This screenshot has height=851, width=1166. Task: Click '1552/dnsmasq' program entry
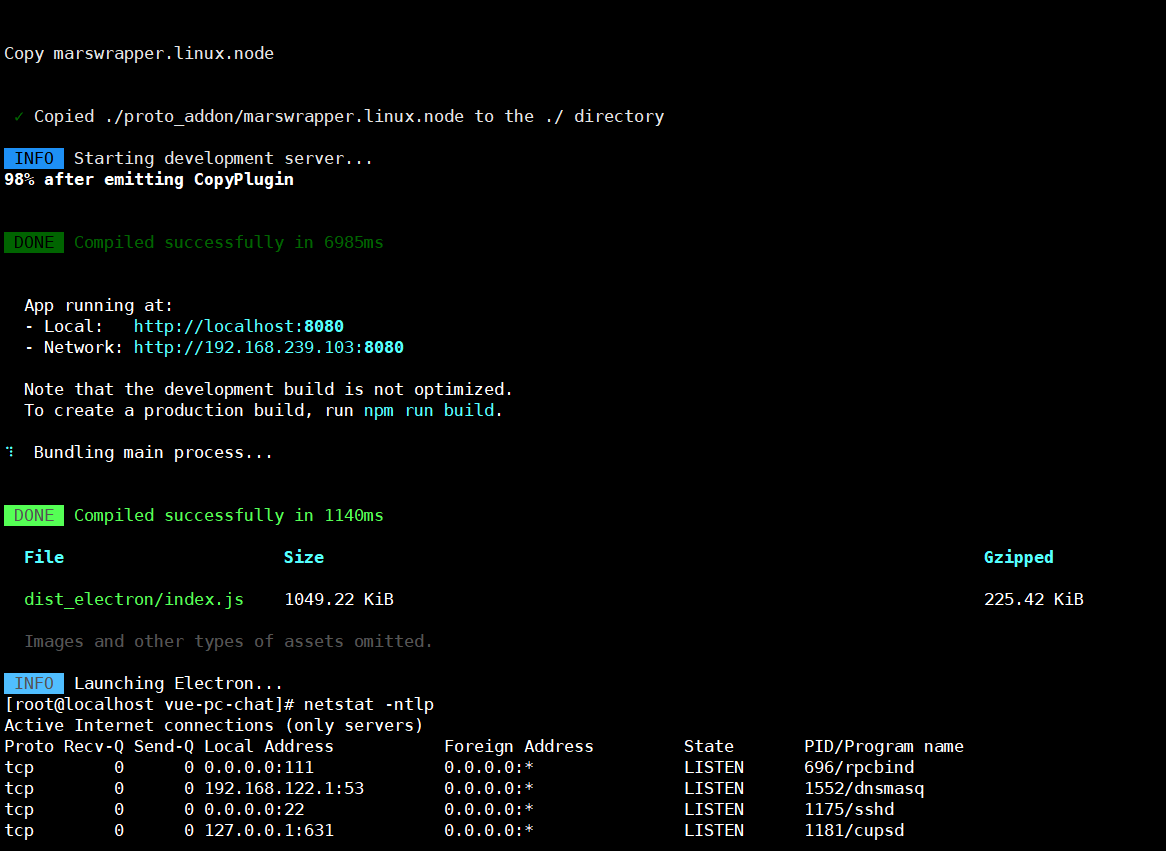point(863,789)
